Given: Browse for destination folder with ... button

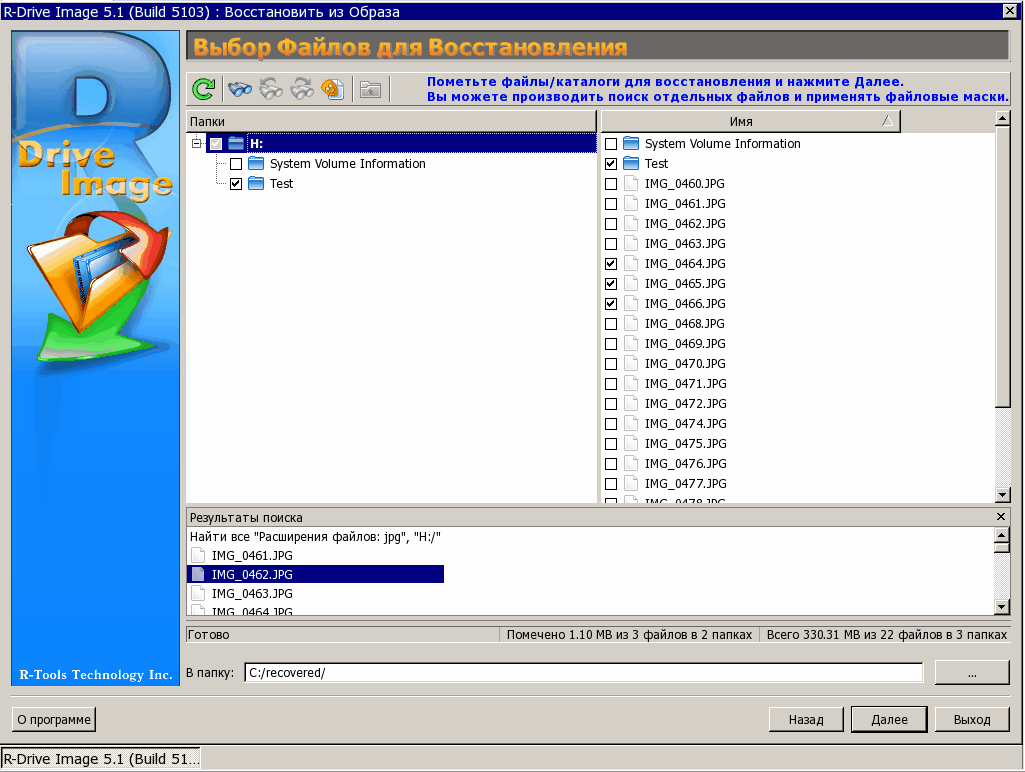Looking at the screenshot, I should [x=972, y=673].
